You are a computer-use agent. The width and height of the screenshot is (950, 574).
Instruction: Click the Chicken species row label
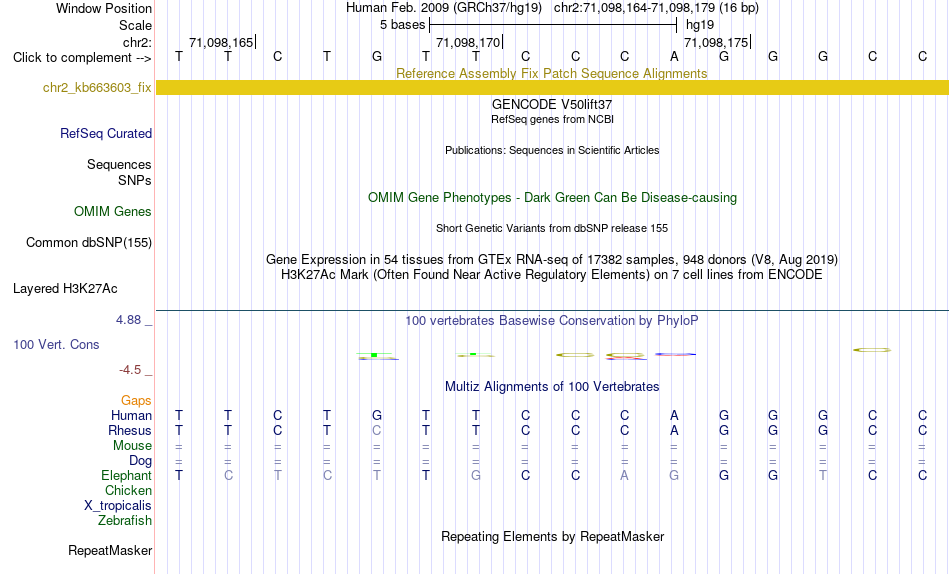(128, 490)
